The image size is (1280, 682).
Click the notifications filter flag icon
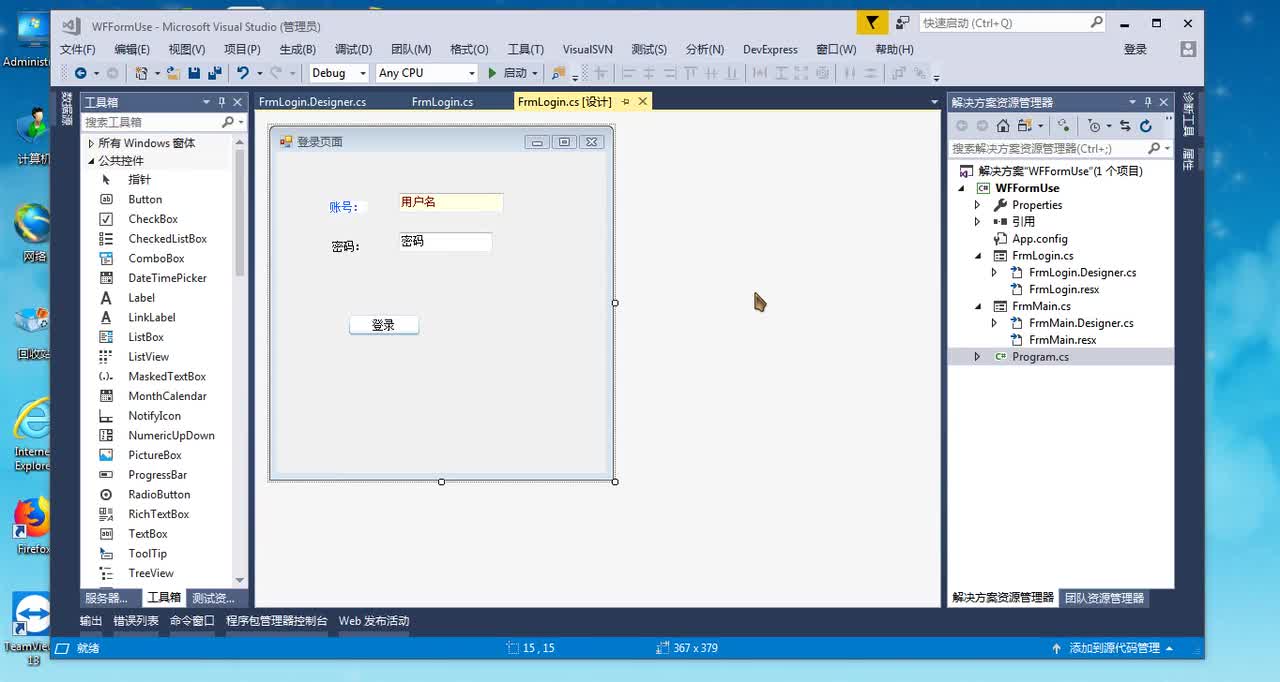click(x=872, y=23)
